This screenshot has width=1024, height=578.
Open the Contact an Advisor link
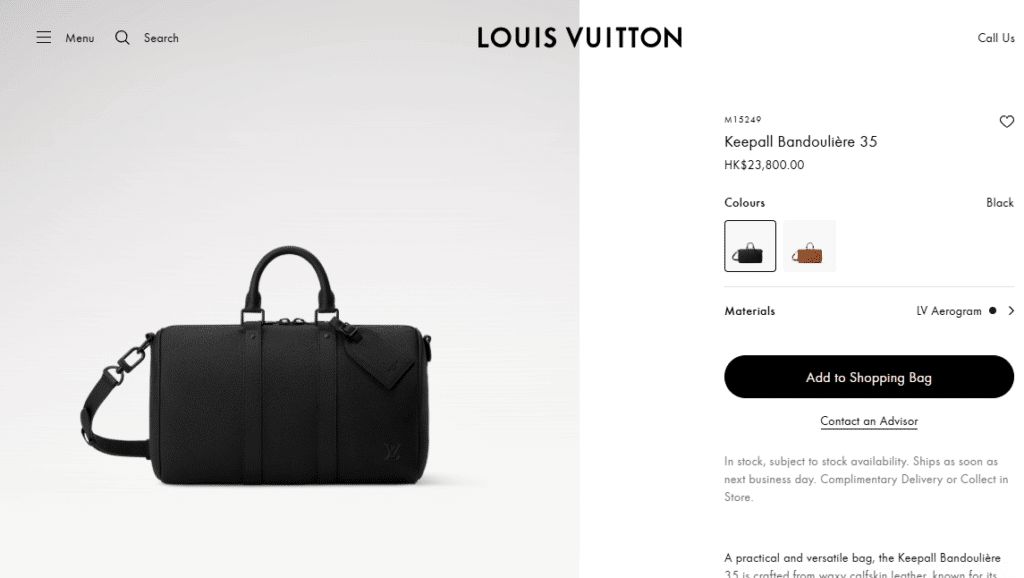[x=869, y=421]
